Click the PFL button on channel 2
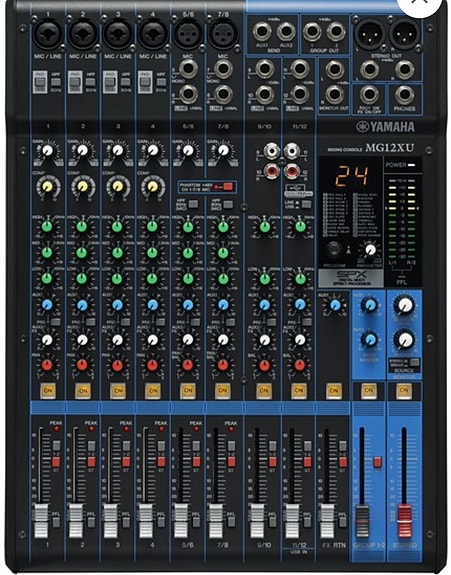 [x=91, y=522]
